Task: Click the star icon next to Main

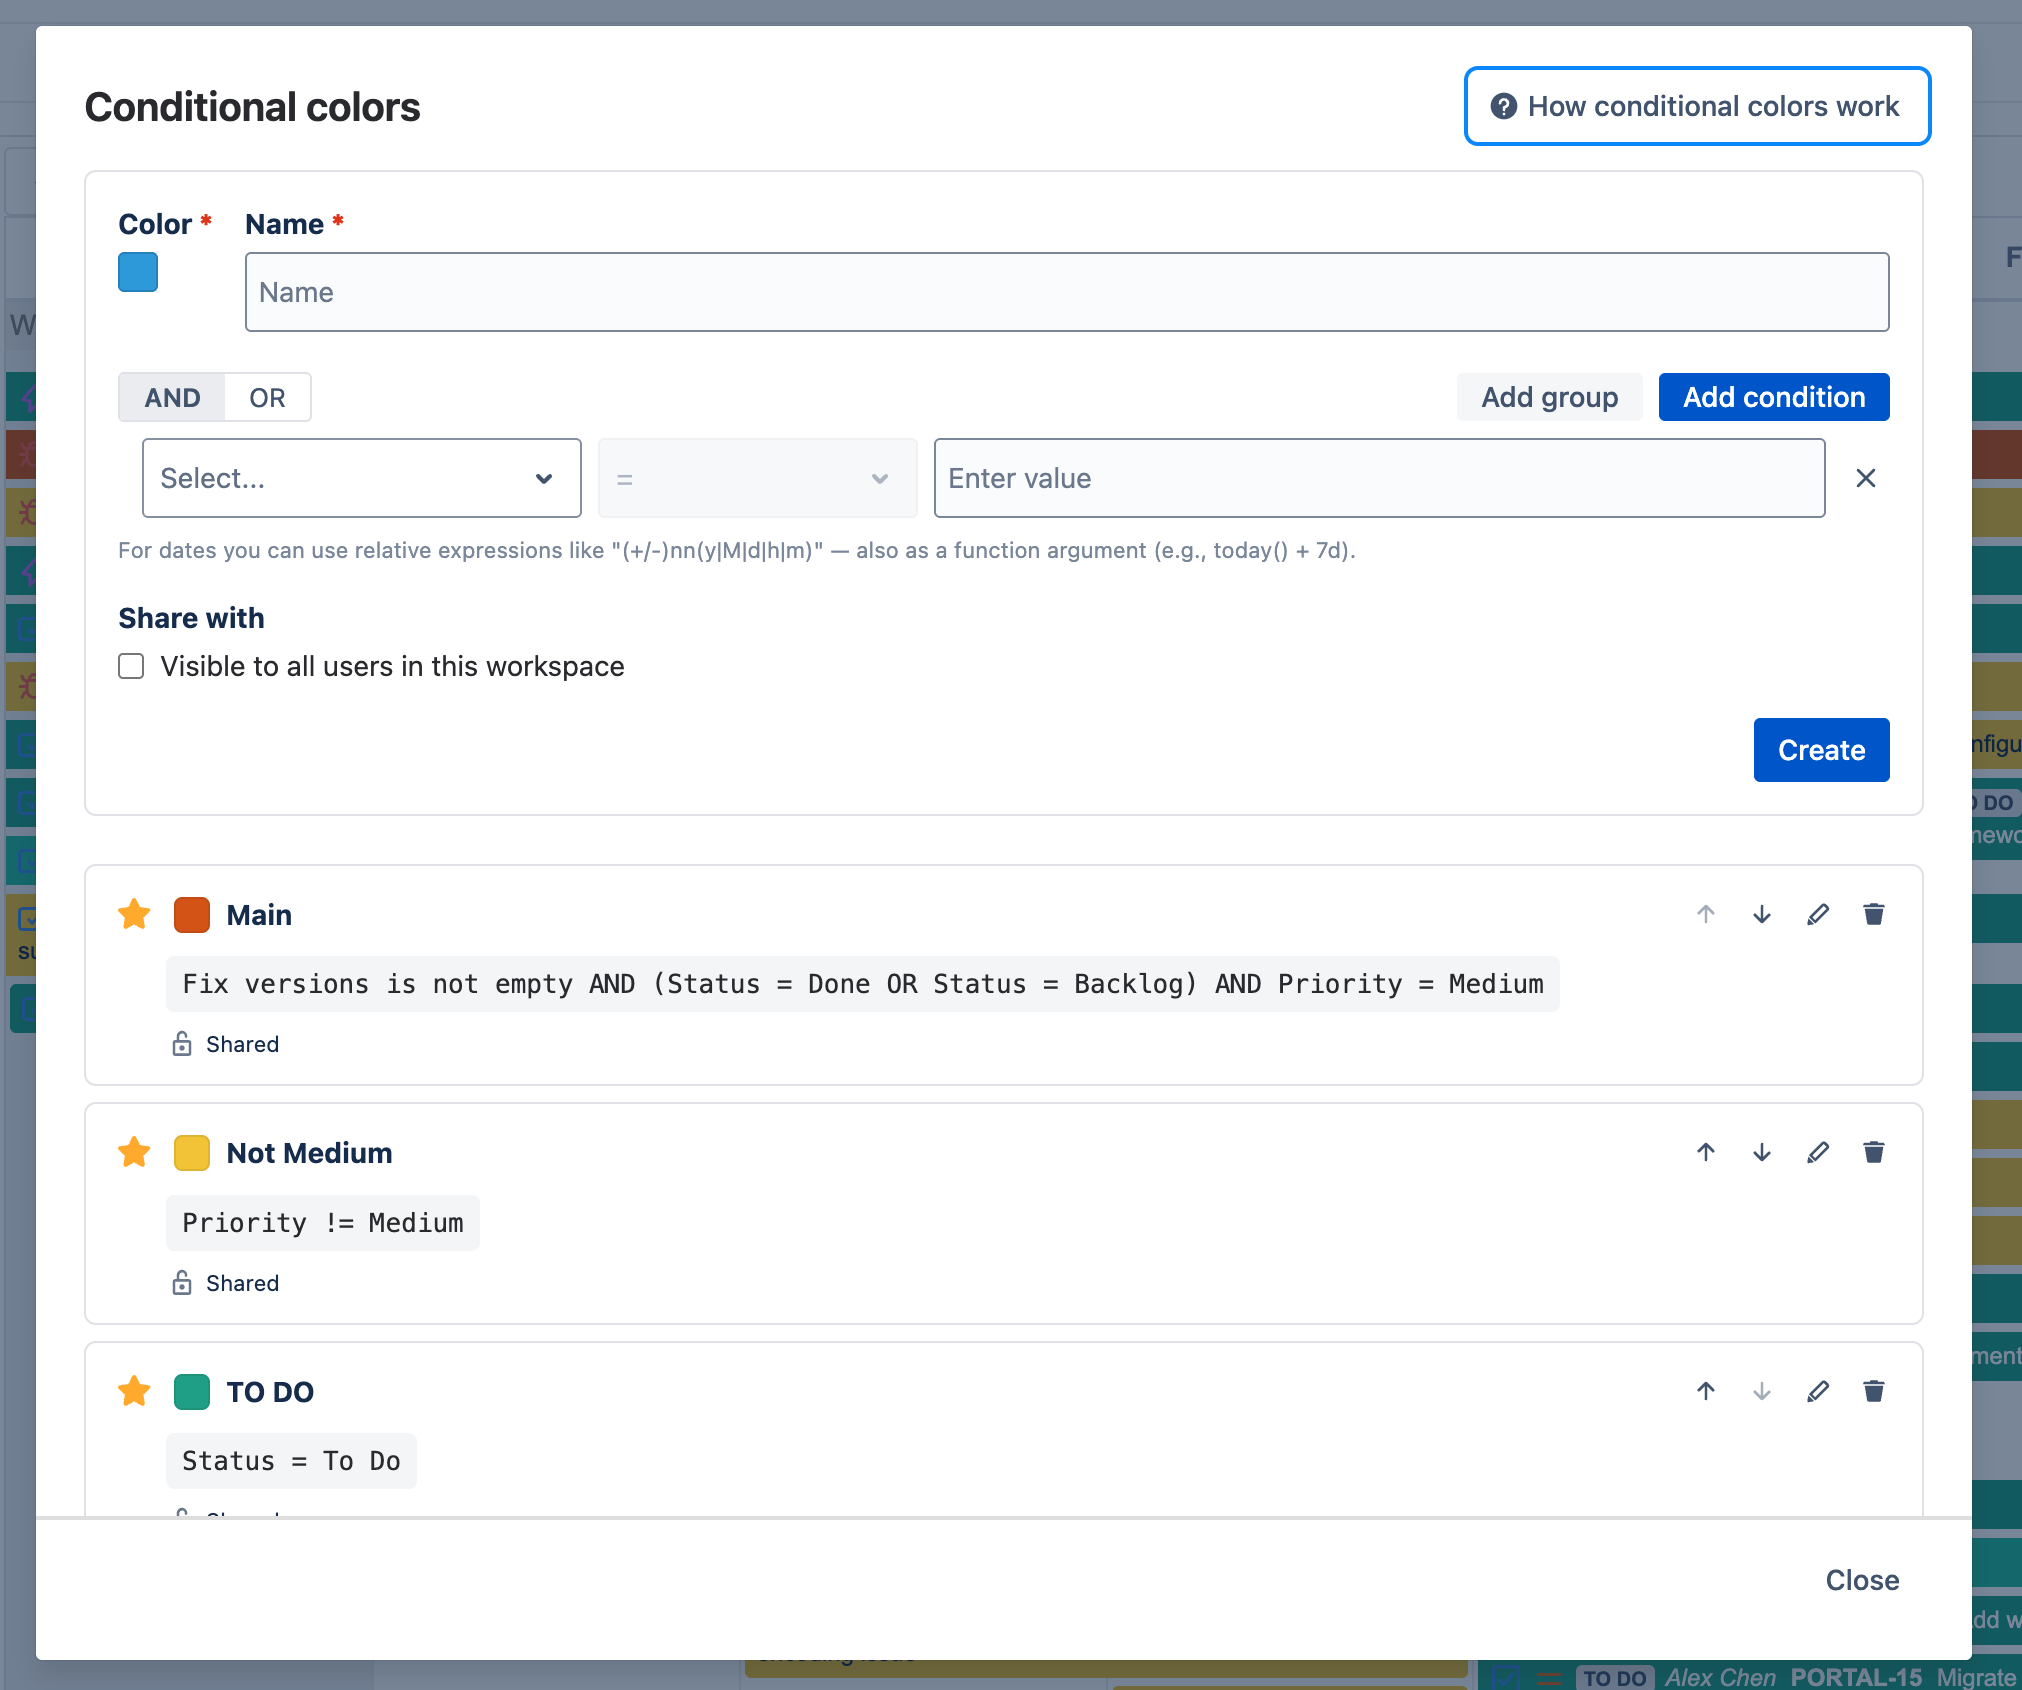Action: coord(134,914)
